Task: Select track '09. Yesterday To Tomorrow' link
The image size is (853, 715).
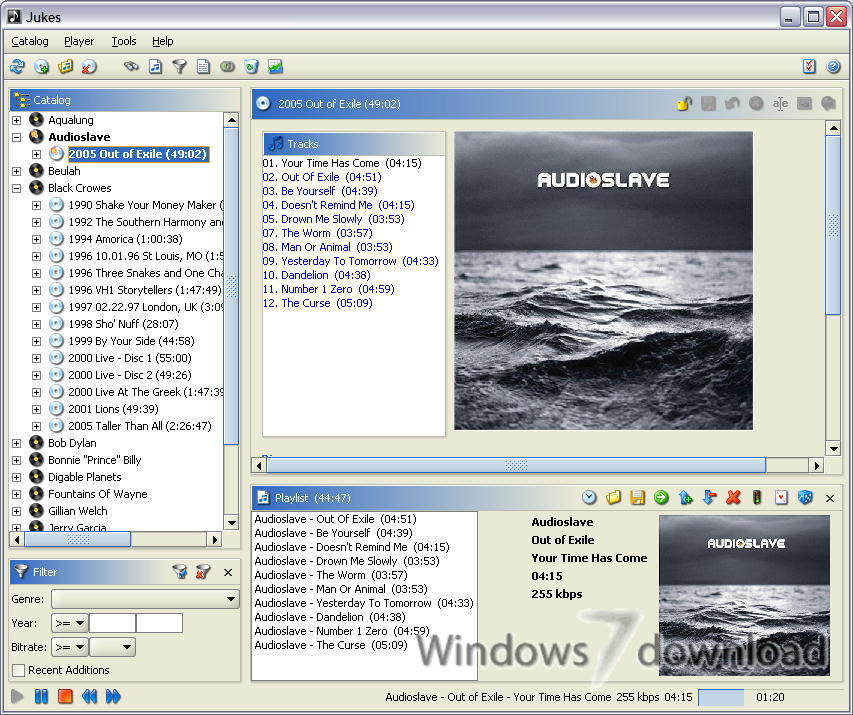Action: click(x=350, y=261)
